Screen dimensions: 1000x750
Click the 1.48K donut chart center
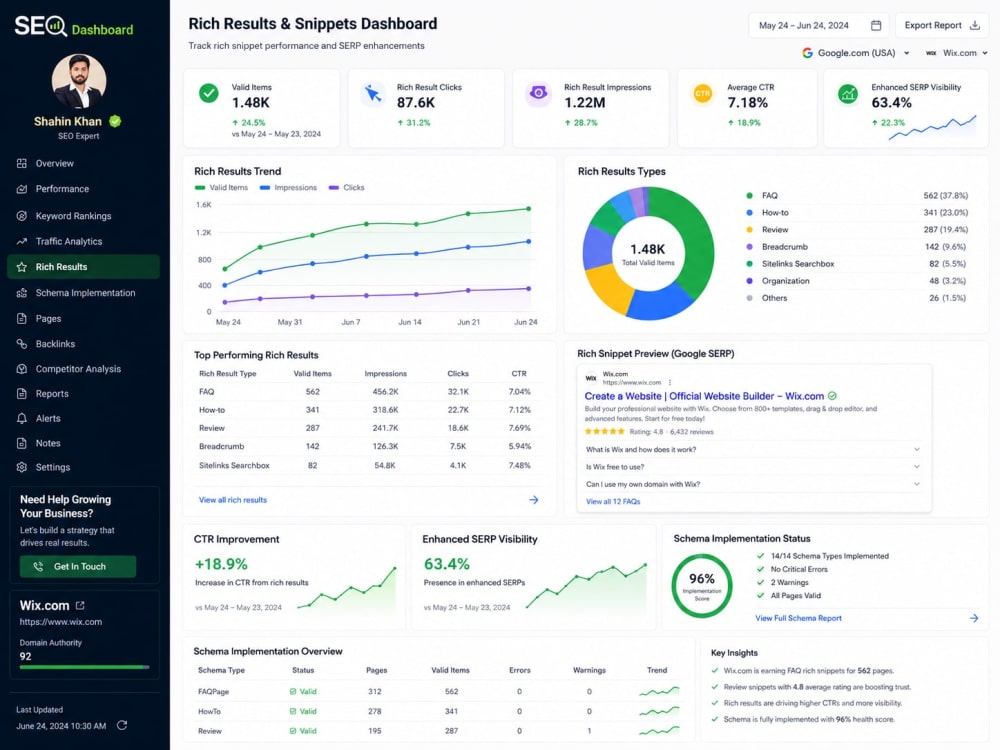point(648,253)
